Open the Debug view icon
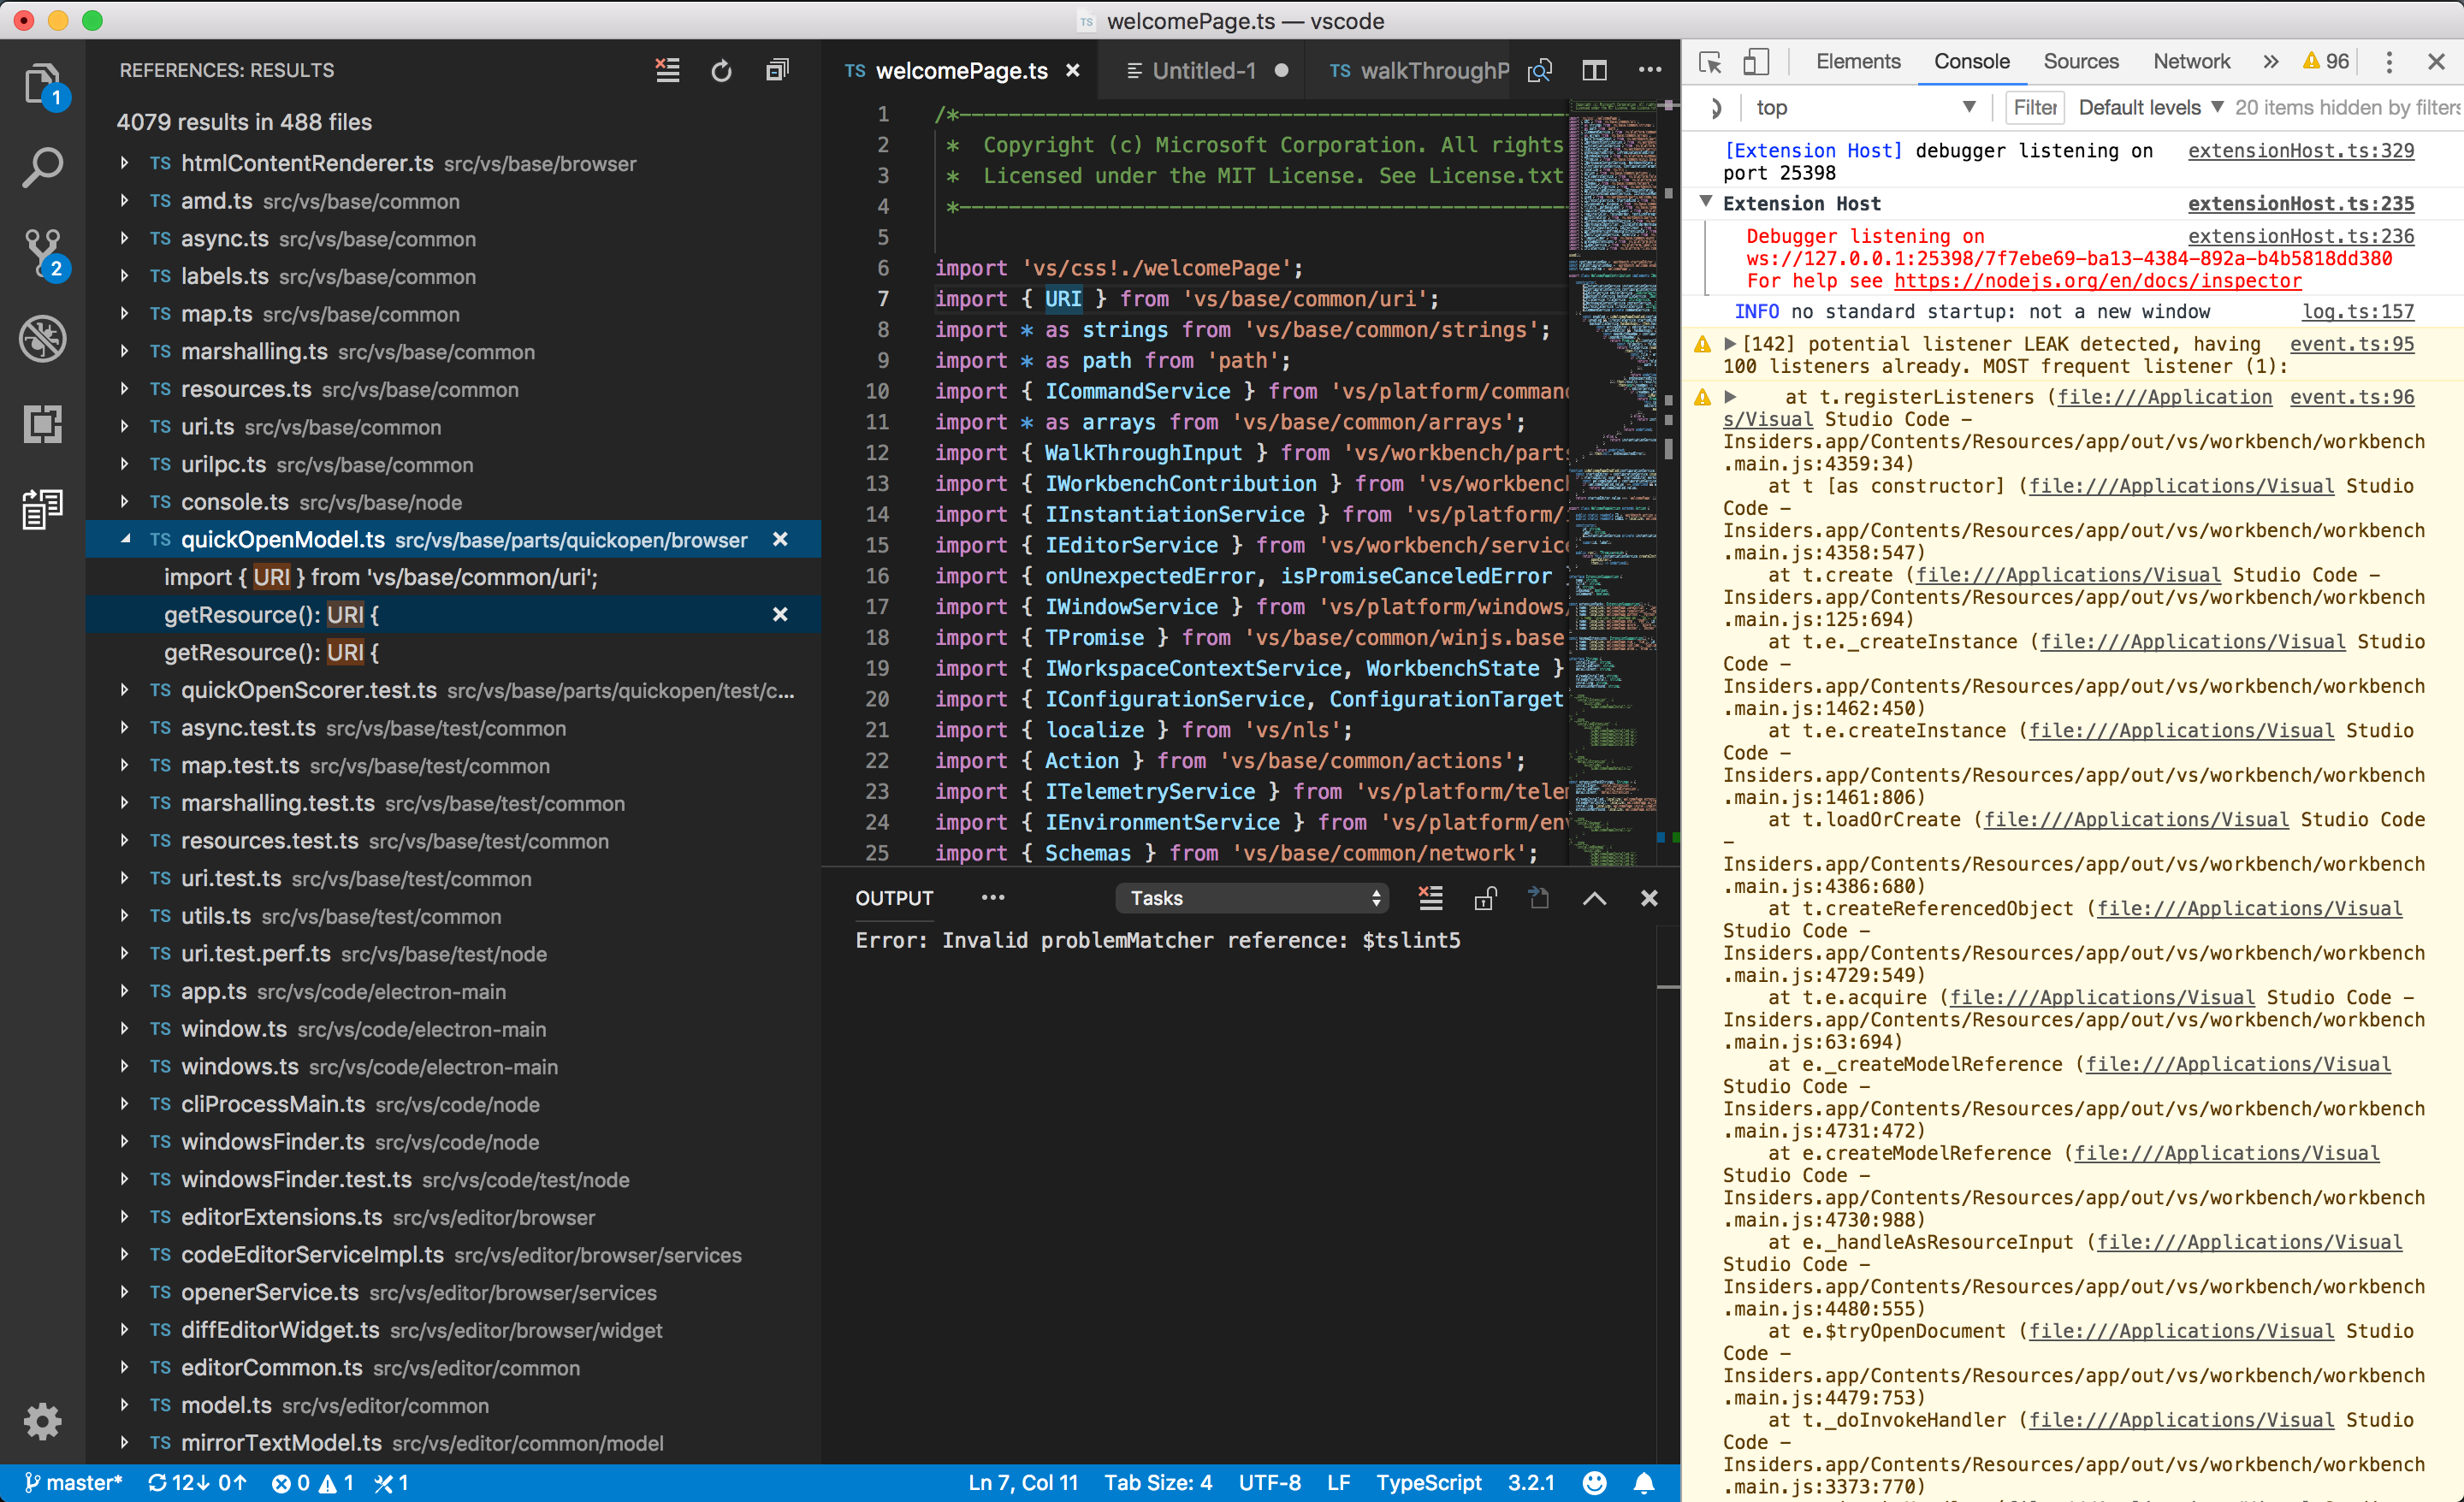The width and height of the screenshot is (2464, 1502). point(43,339)
